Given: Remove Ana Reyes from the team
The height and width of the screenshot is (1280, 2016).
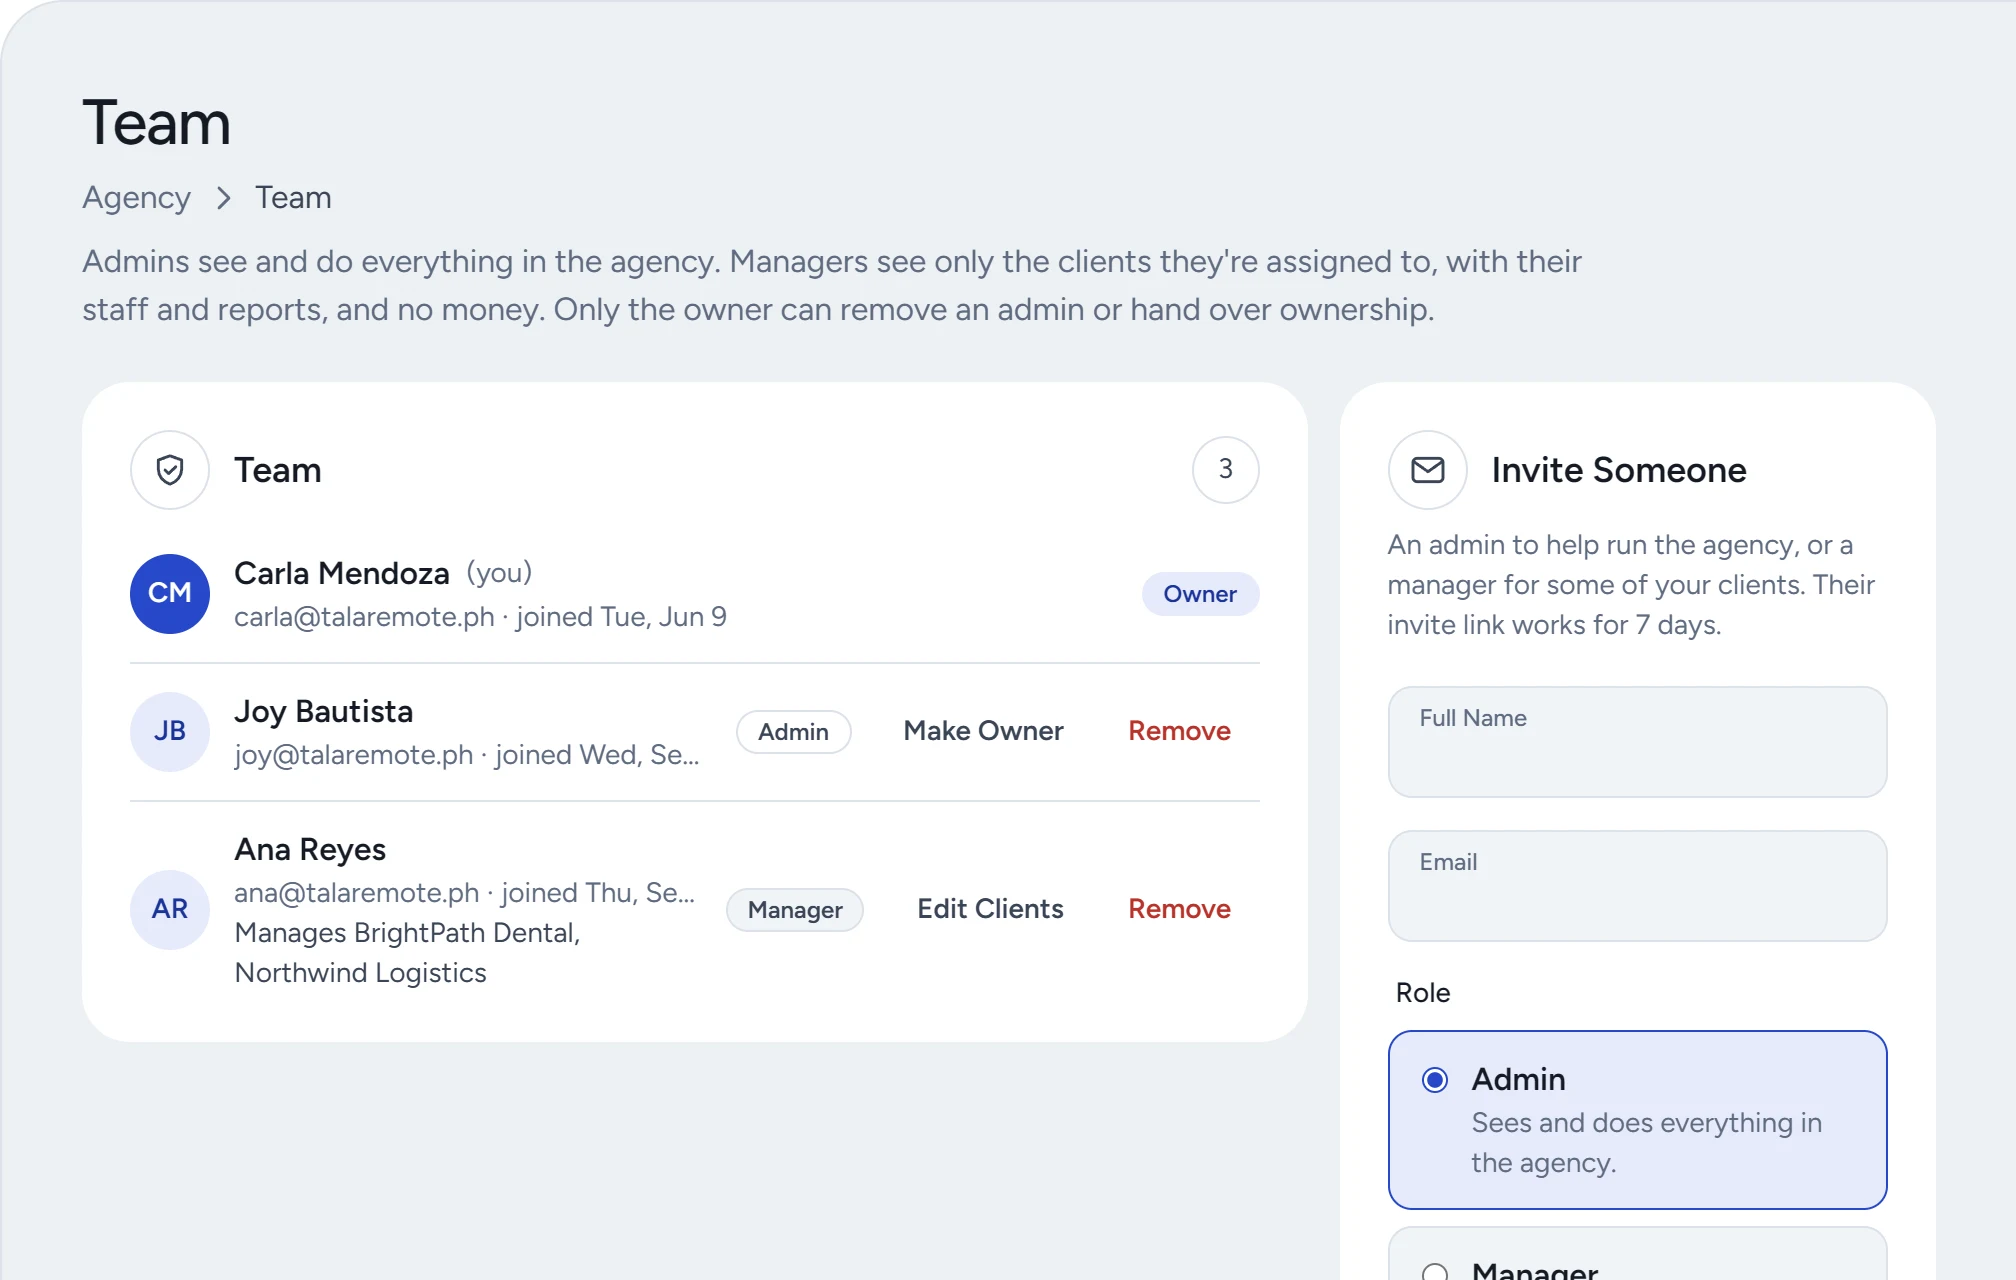Looking at the screenshot, I should tap(1179, 909).
